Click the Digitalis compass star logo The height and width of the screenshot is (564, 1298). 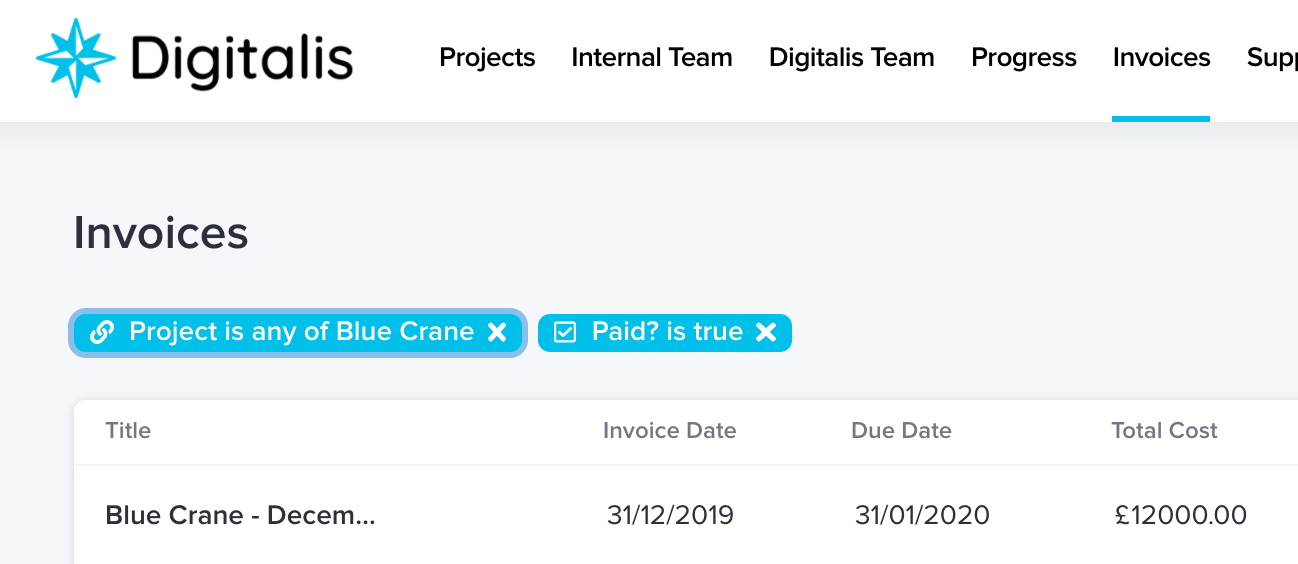click(75, 58)
